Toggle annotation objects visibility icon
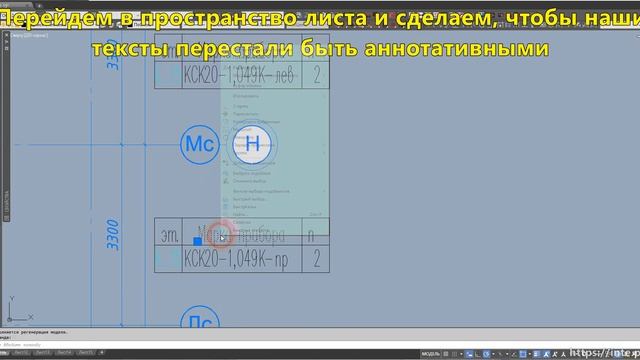The height and width of the screenshot is (360, 640). (546, 354)
